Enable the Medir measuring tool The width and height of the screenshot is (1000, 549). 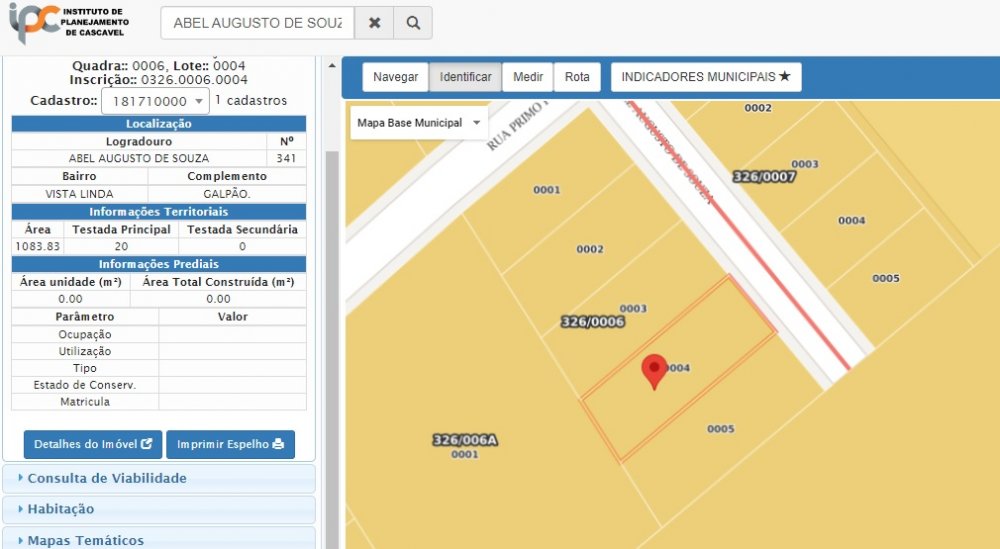coord(528,77)
